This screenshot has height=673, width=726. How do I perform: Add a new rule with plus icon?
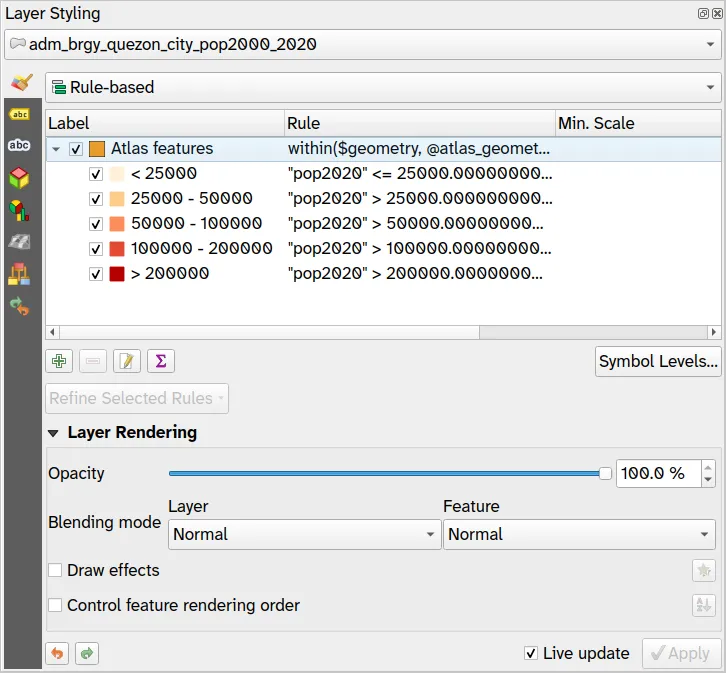coord(59,361)
